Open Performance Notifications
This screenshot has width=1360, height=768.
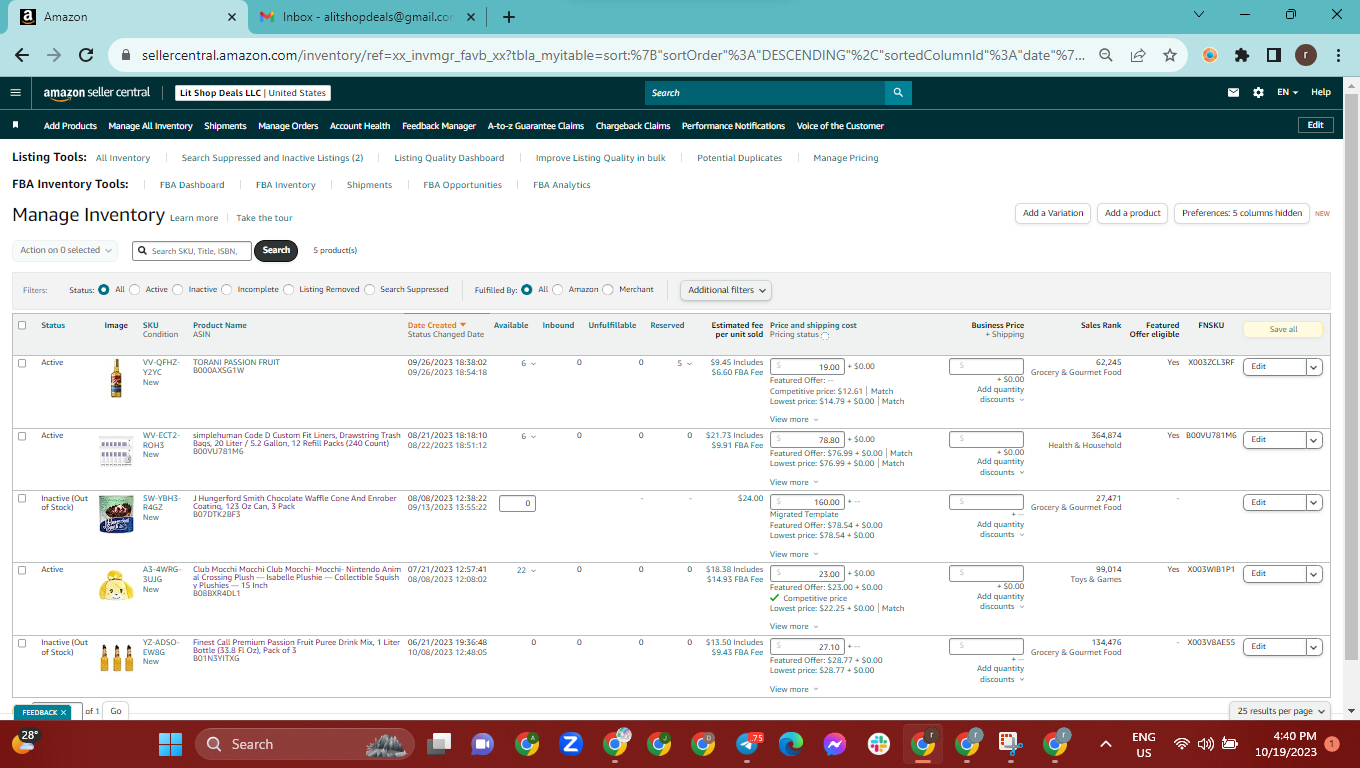click(733, 126)
